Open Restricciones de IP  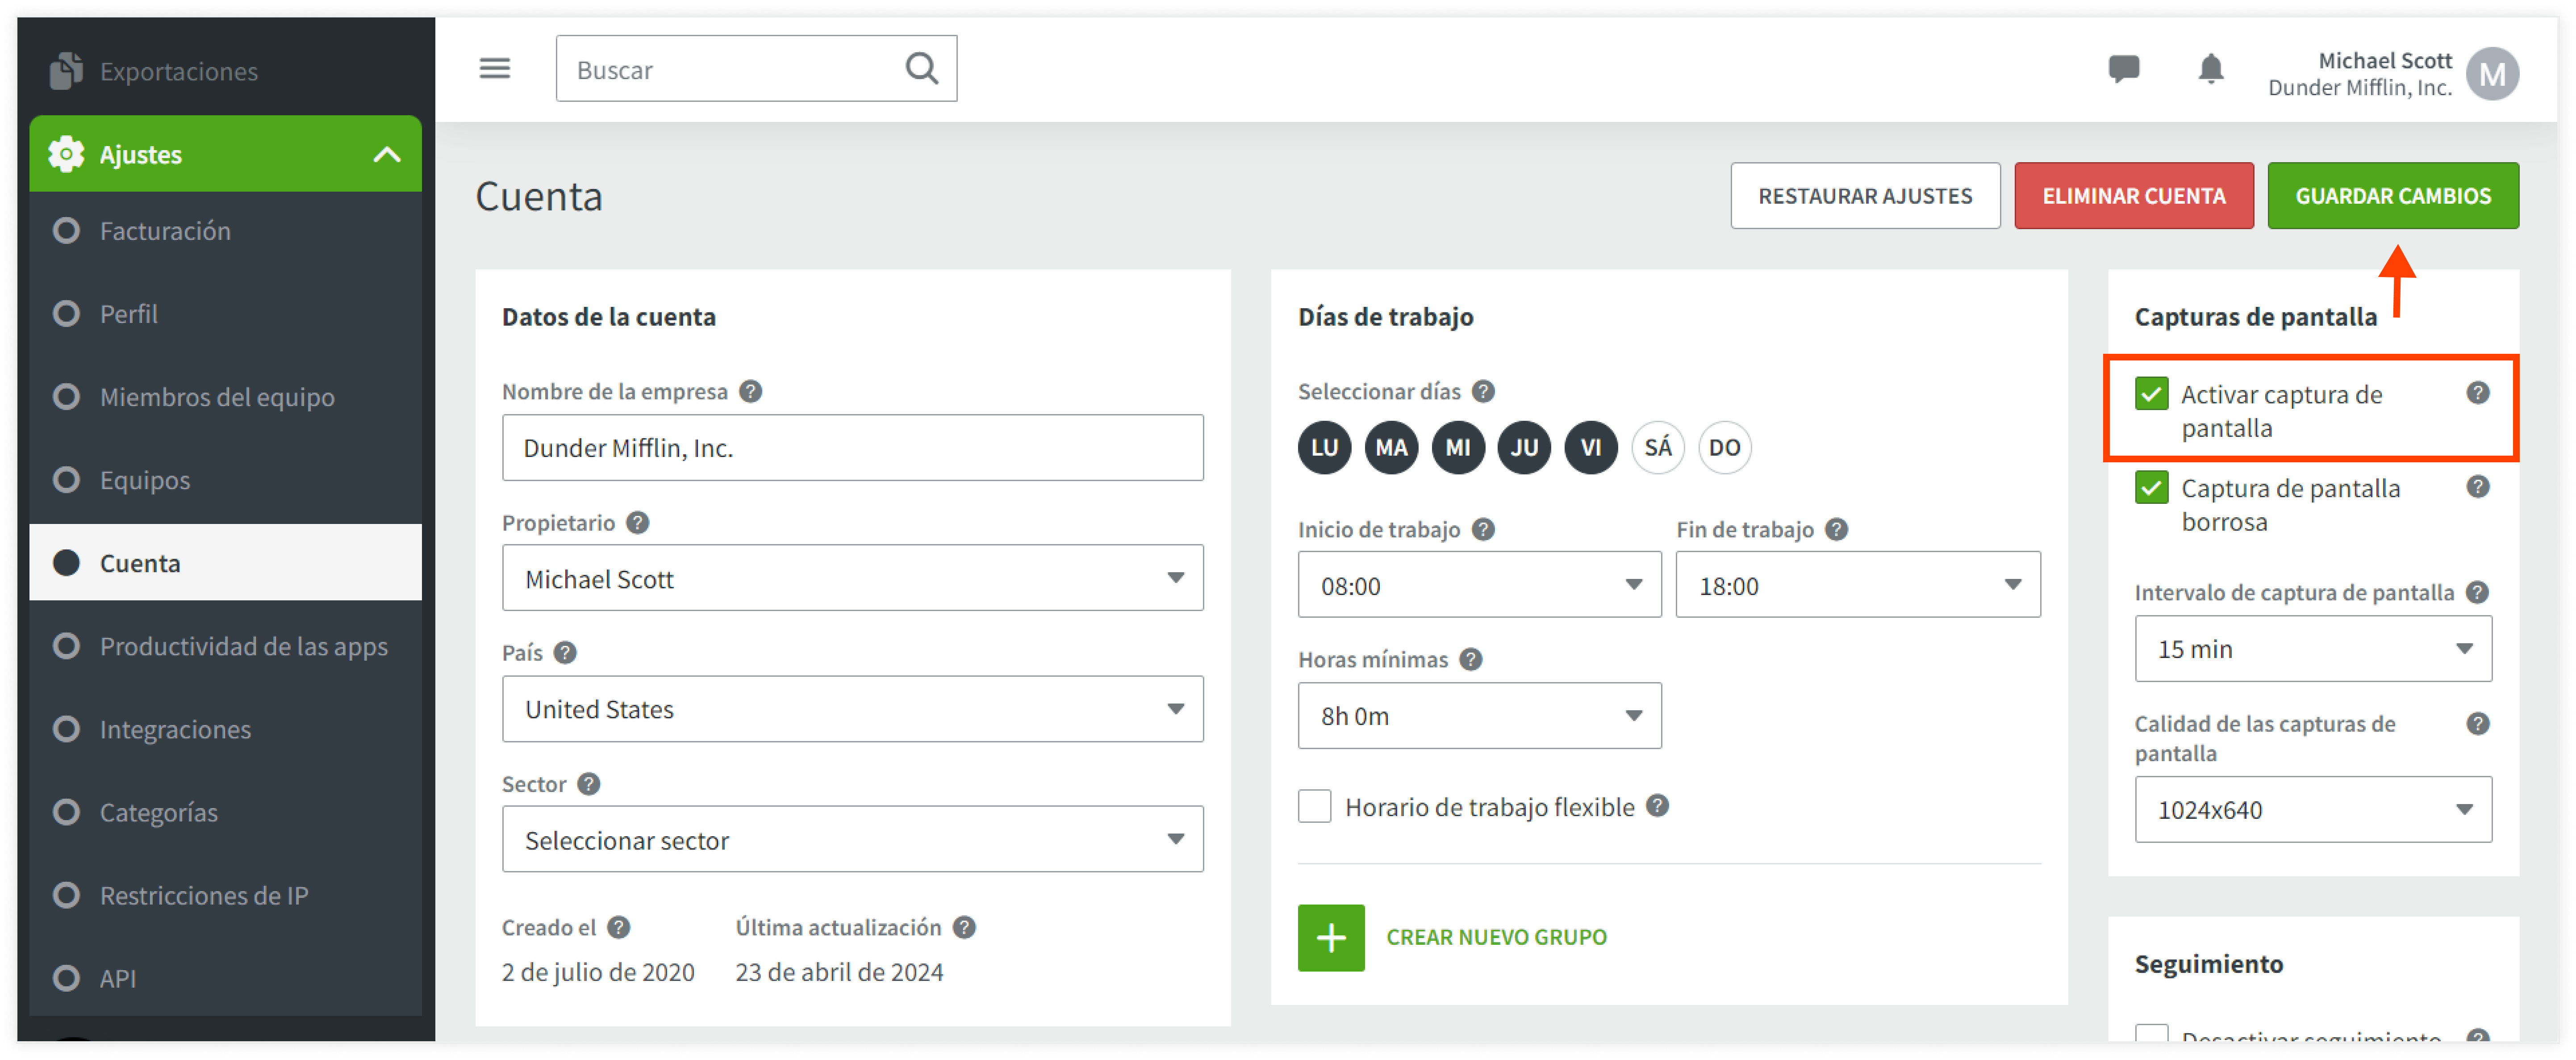225,895
